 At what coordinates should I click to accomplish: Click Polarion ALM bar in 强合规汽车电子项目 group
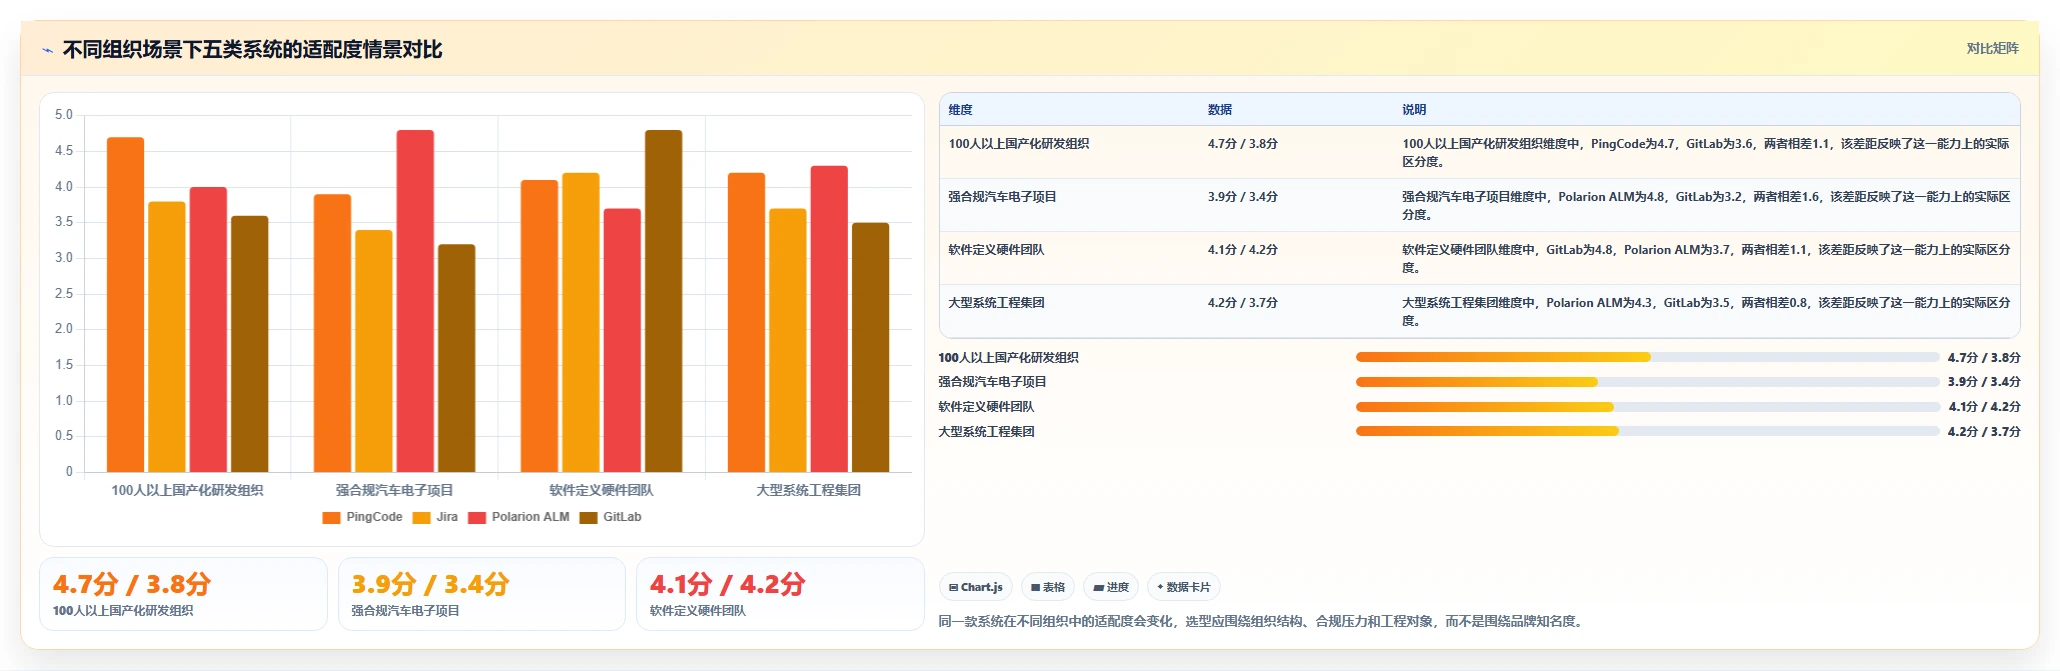(415, 301)
